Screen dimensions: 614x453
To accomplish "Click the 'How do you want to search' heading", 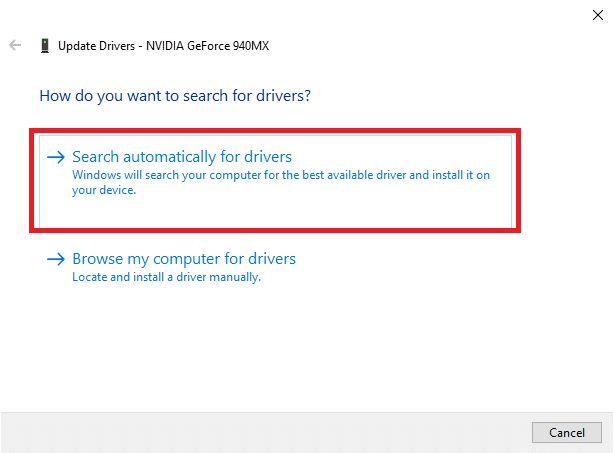I will (x=175, y=97).
